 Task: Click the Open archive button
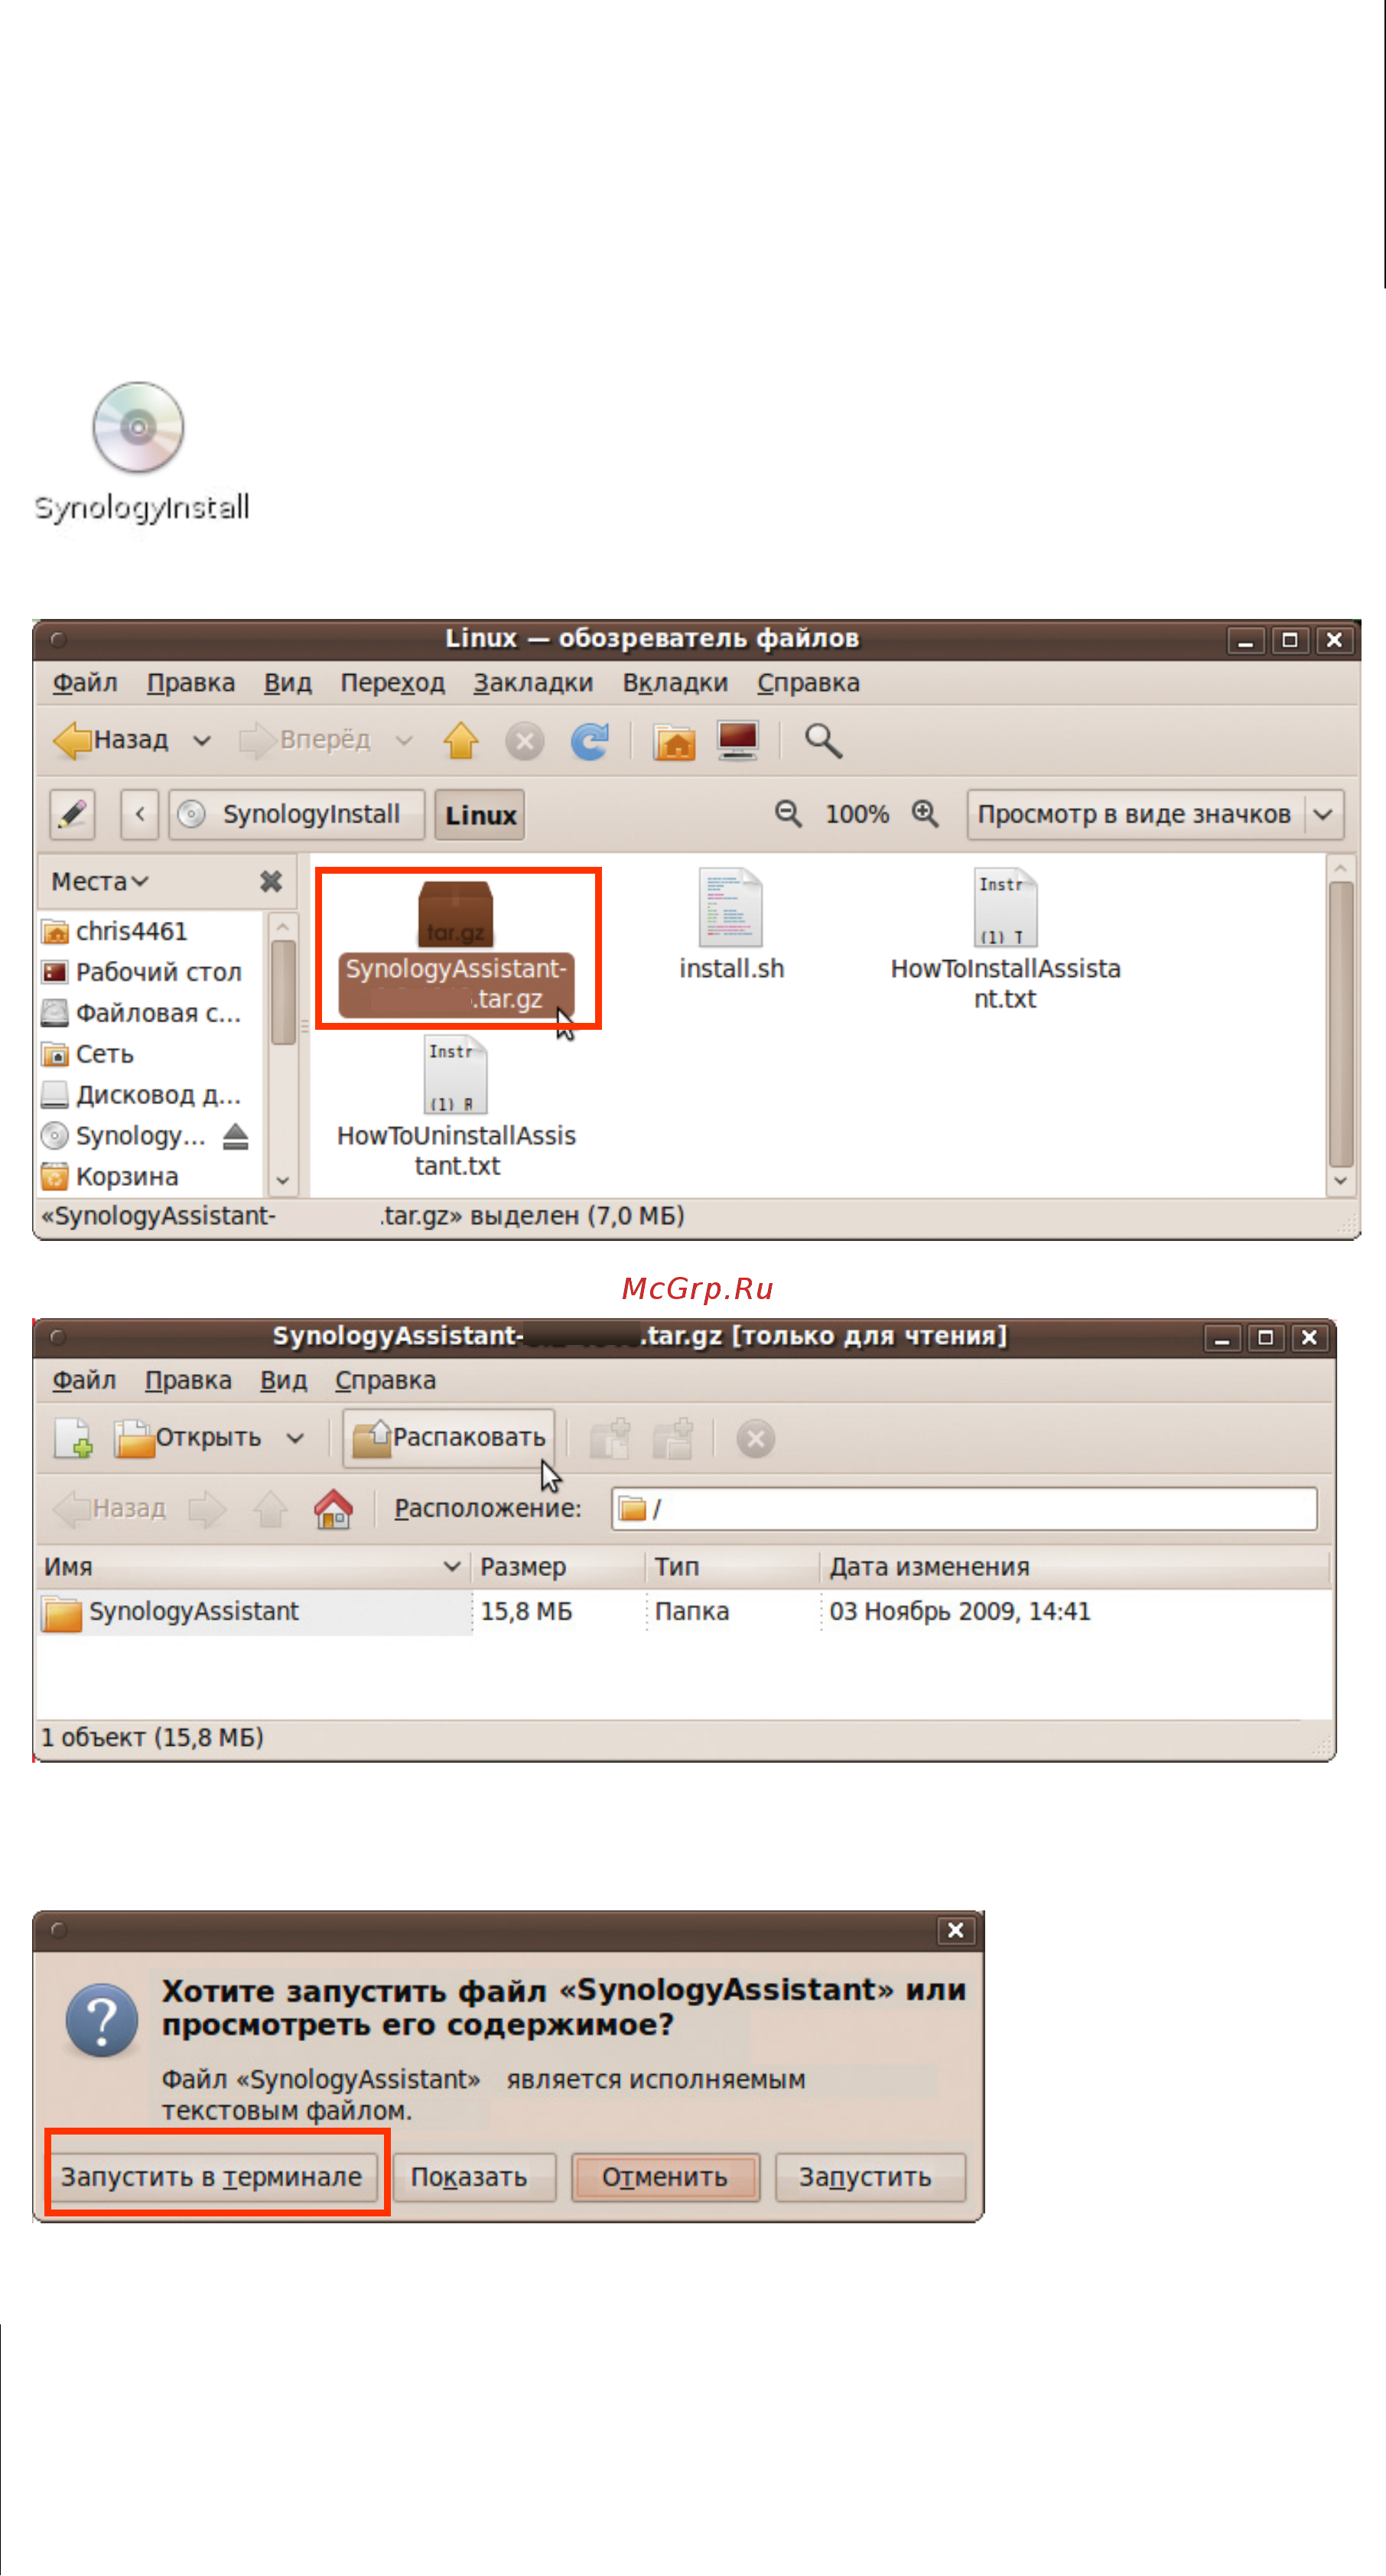[188, 1438]
